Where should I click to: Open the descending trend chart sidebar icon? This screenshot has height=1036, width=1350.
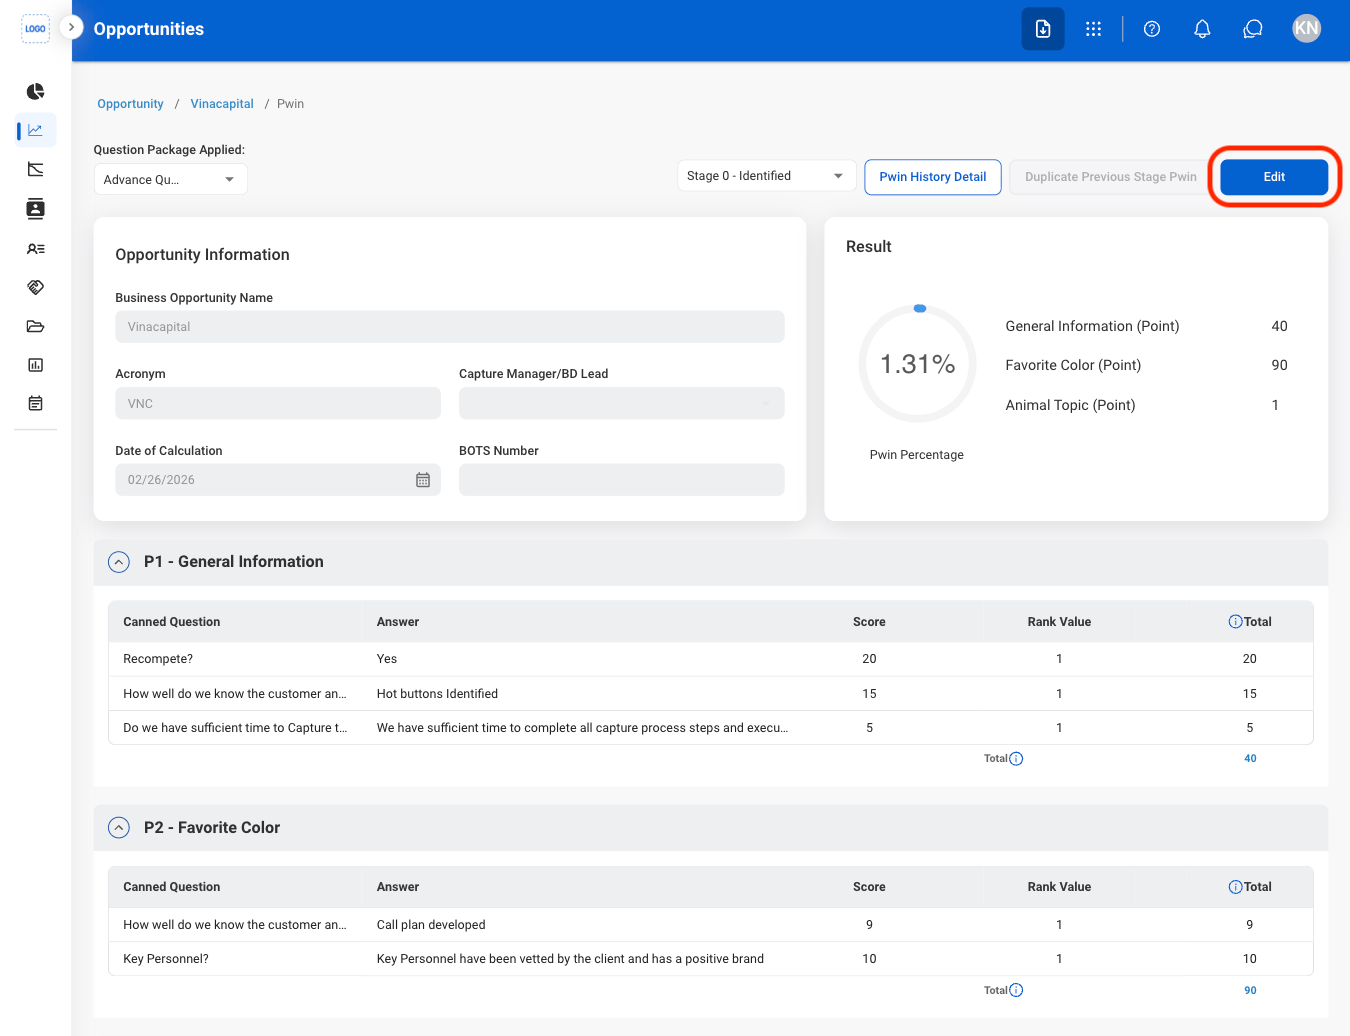click(35, 169)
